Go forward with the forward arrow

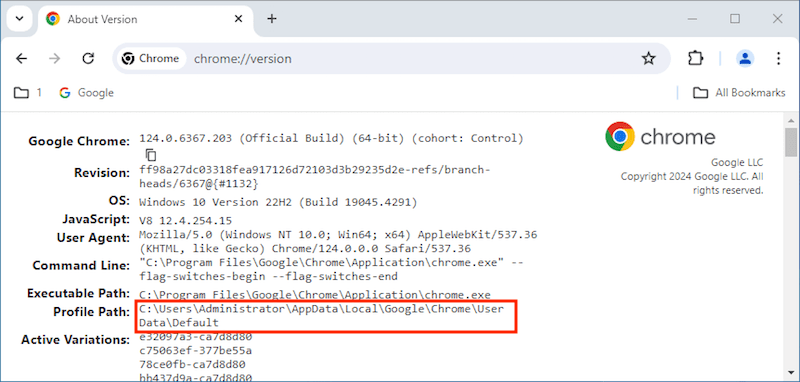coord(54,59)
